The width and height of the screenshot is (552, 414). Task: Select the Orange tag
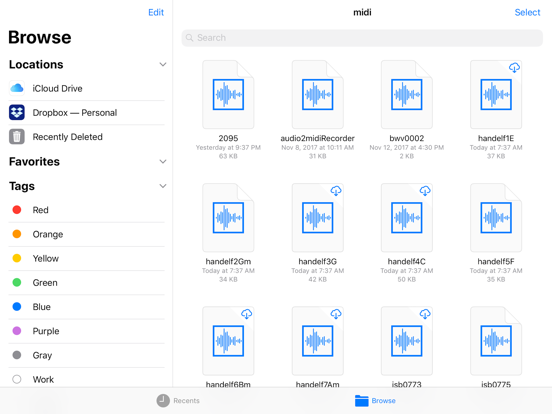[x=87, y=234]
